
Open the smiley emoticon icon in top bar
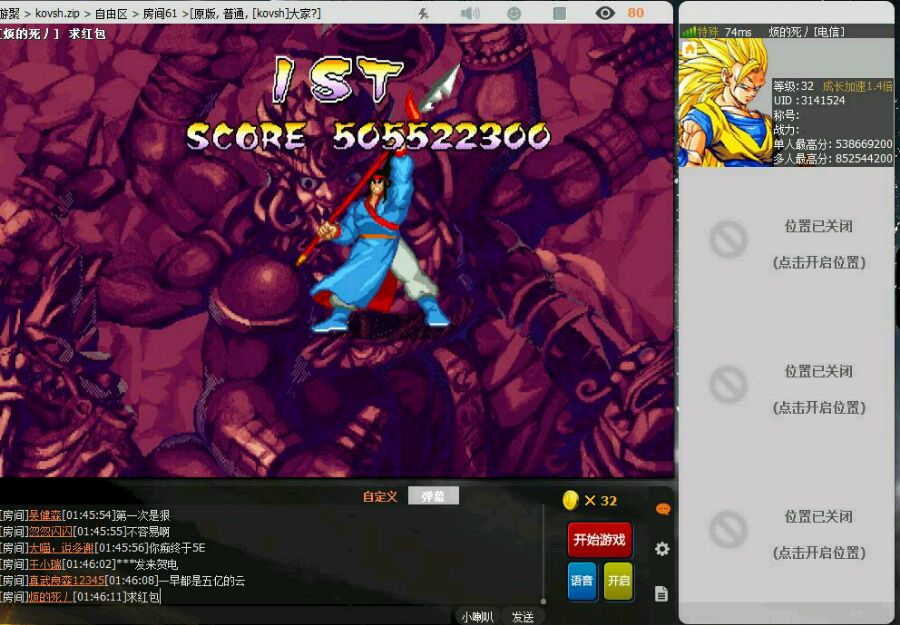(x=514, y=13)
